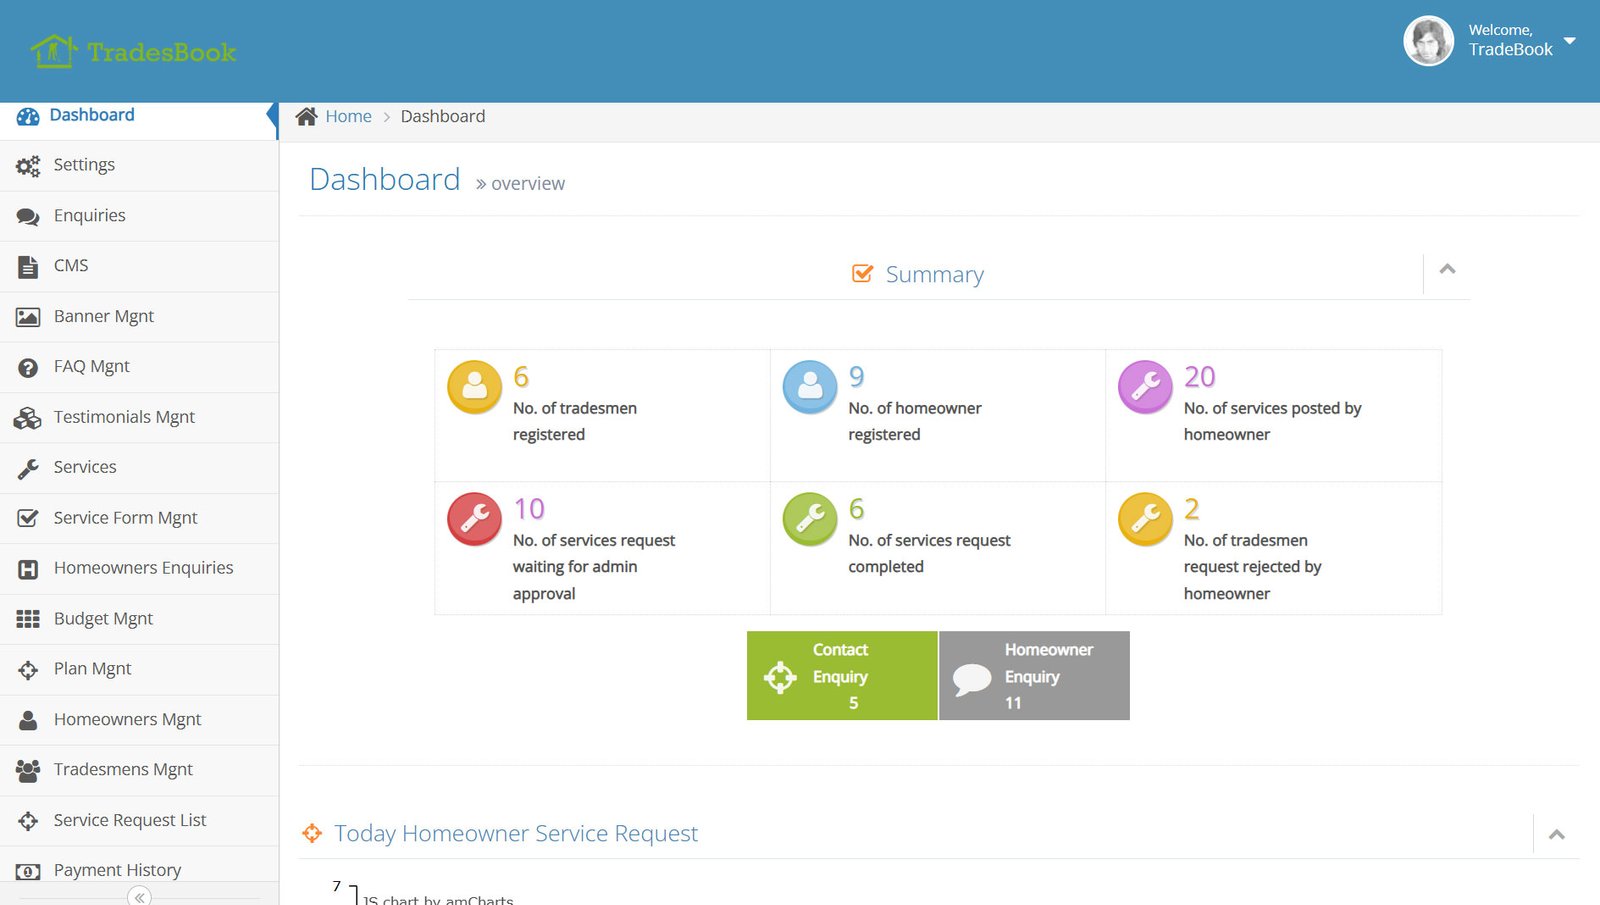
Task: Click the Plan Mgnt crosshair icon
Action: (x=28, y=670)
